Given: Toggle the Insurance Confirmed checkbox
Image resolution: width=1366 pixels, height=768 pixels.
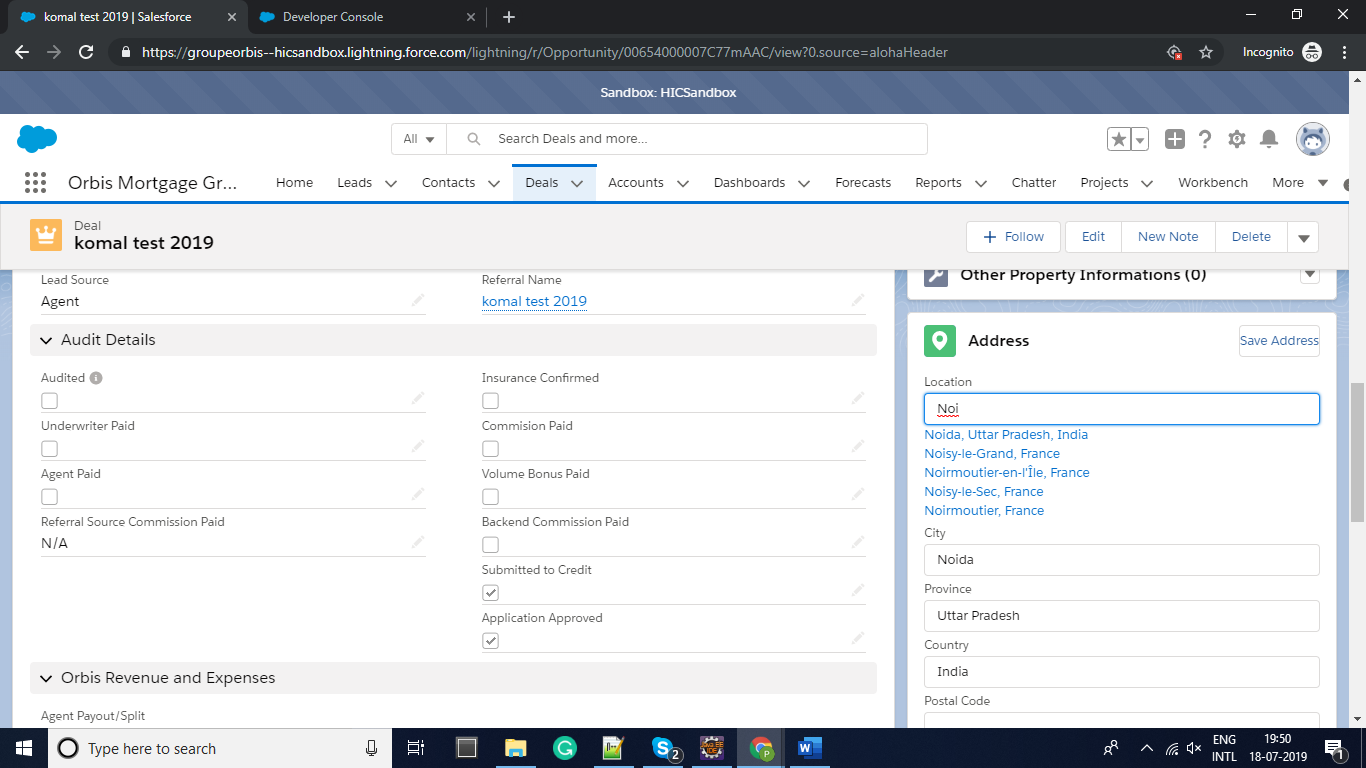Looking at the screenshot, I should [x=490, y=401].
